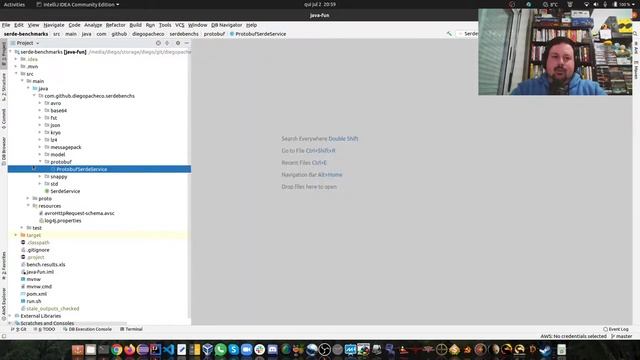
Task: Select log4j.properties in resources
Action: coord(62,220)
